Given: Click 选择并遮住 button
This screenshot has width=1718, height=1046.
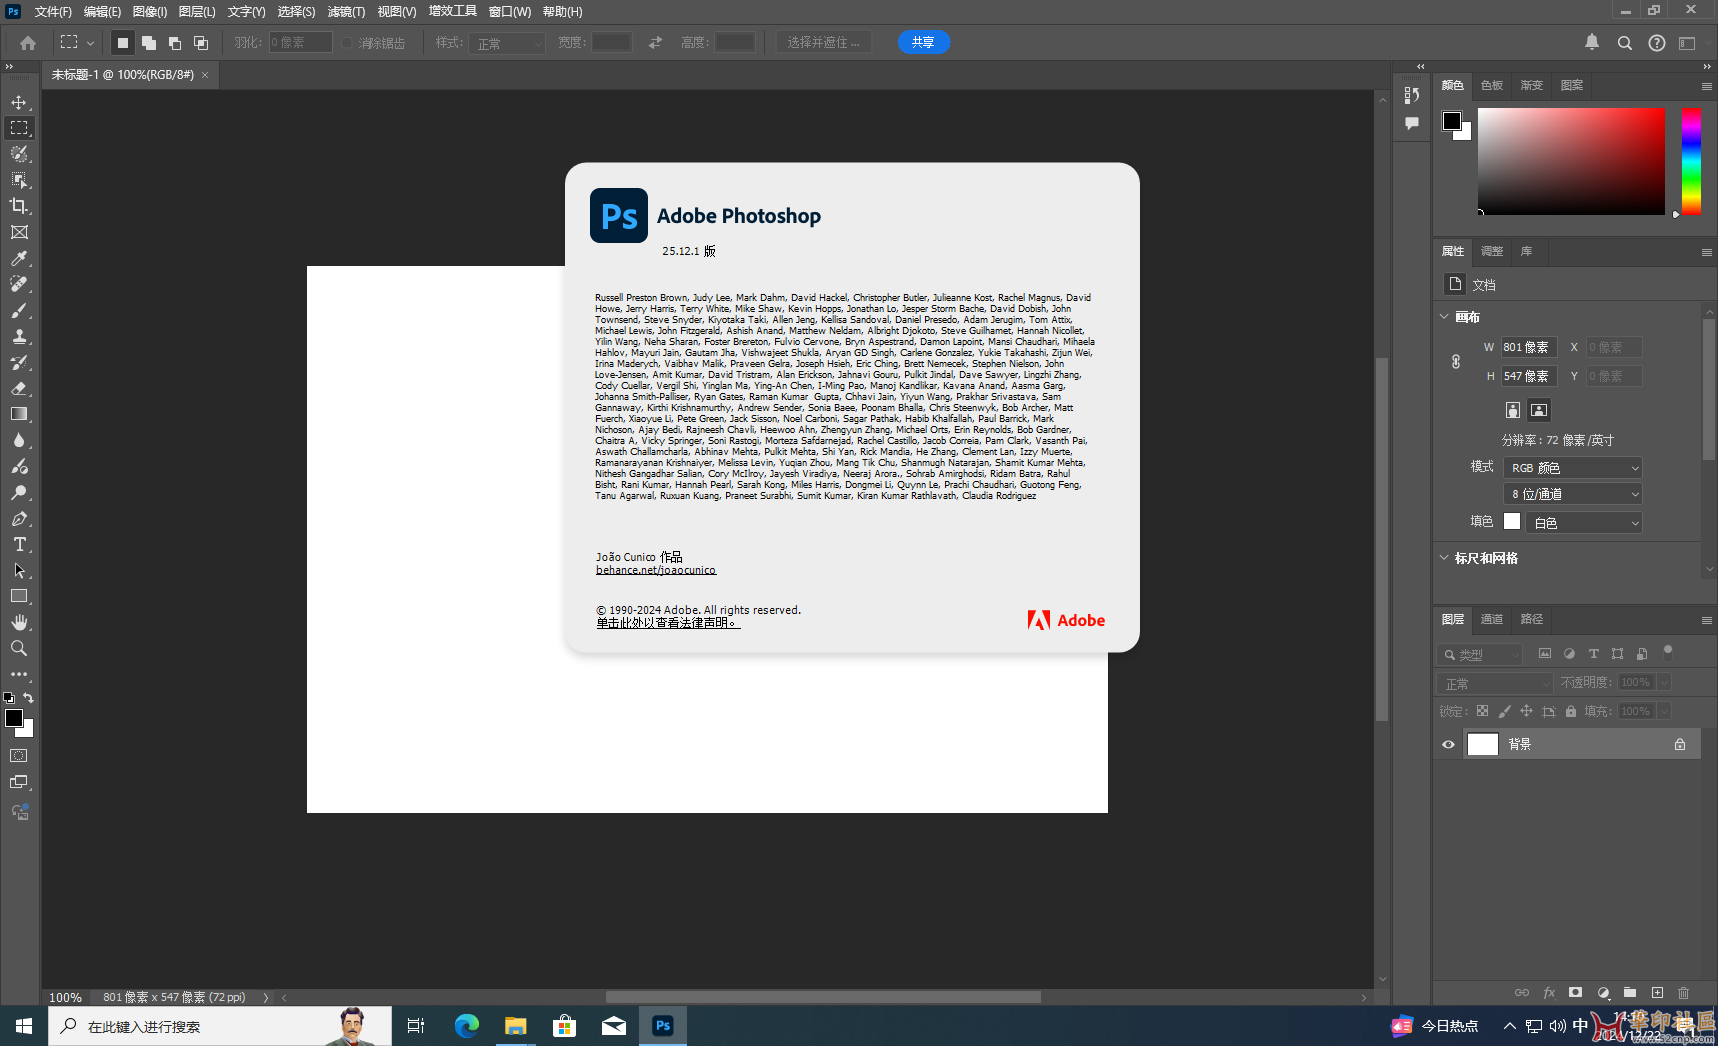Looking at the screenshot, I should [x=824, y=43].
